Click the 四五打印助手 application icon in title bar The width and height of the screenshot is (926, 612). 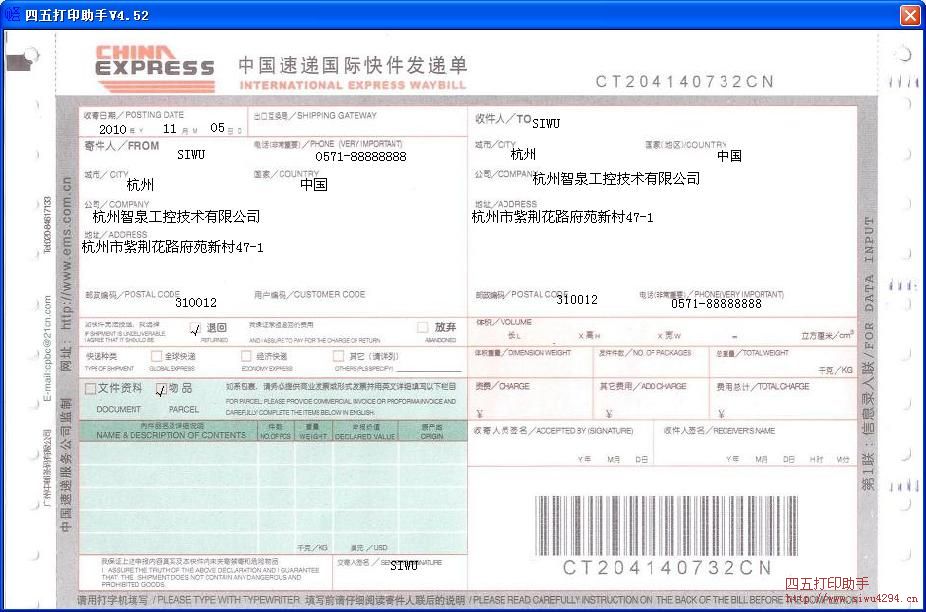pos(12,15)
